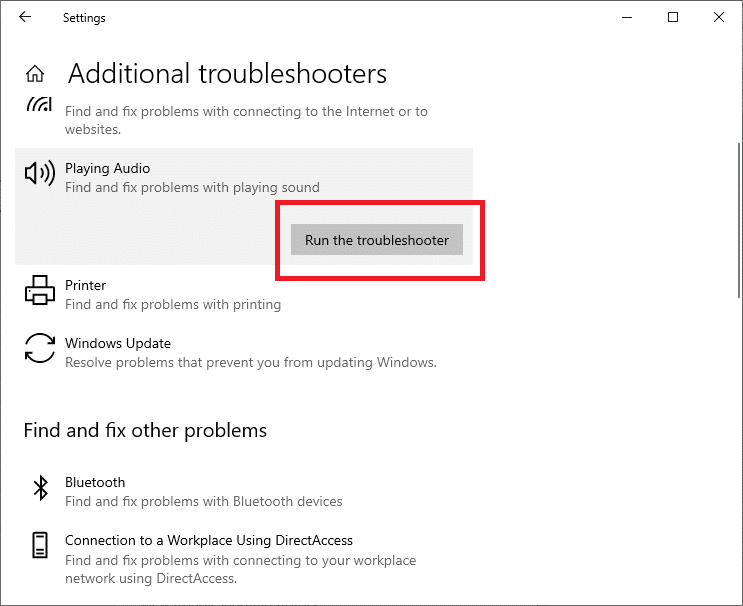Screen dimensions: 743x606
Task: Click the Printer icon
Action: point(39,291)
